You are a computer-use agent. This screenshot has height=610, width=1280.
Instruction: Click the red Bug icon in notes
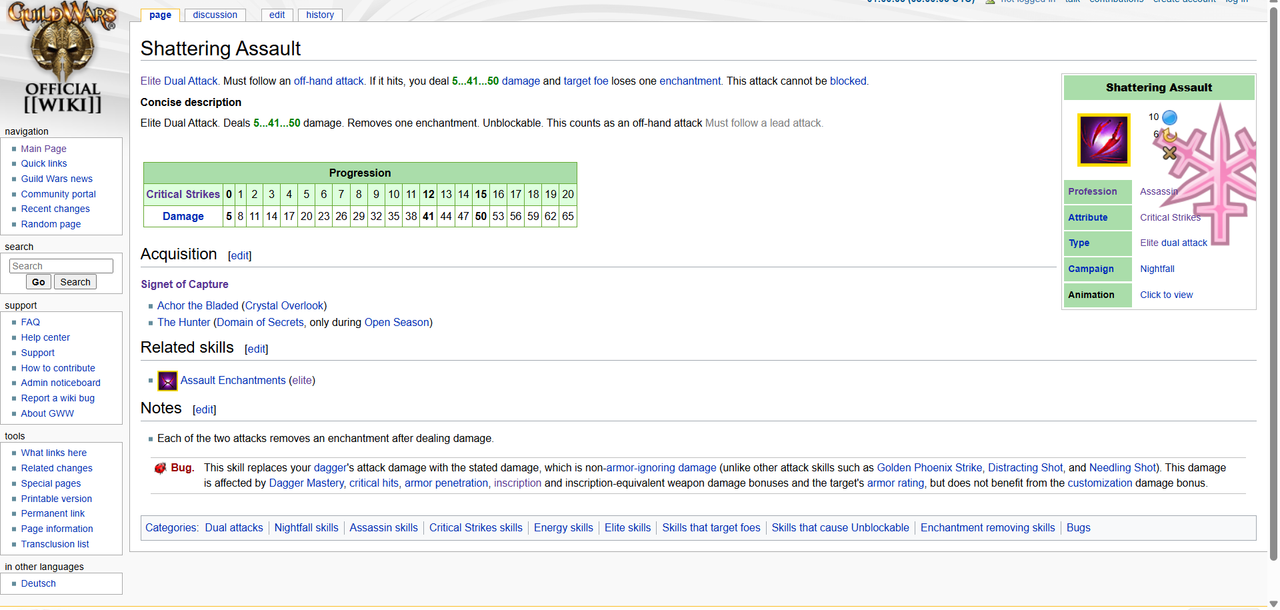pos(160,467)
